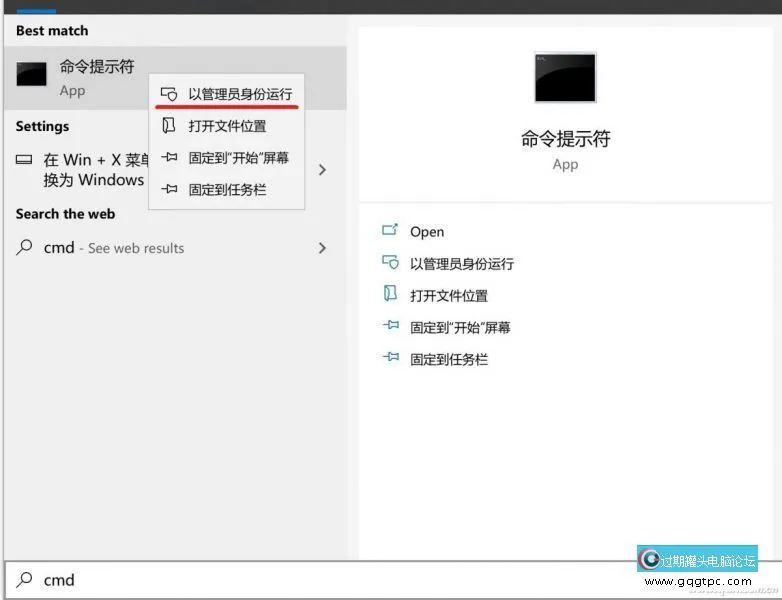This screenshot has height=600, width=782.
Task: Expand the arrow beside the Win + X setting
Action: (x=322, y=170)
